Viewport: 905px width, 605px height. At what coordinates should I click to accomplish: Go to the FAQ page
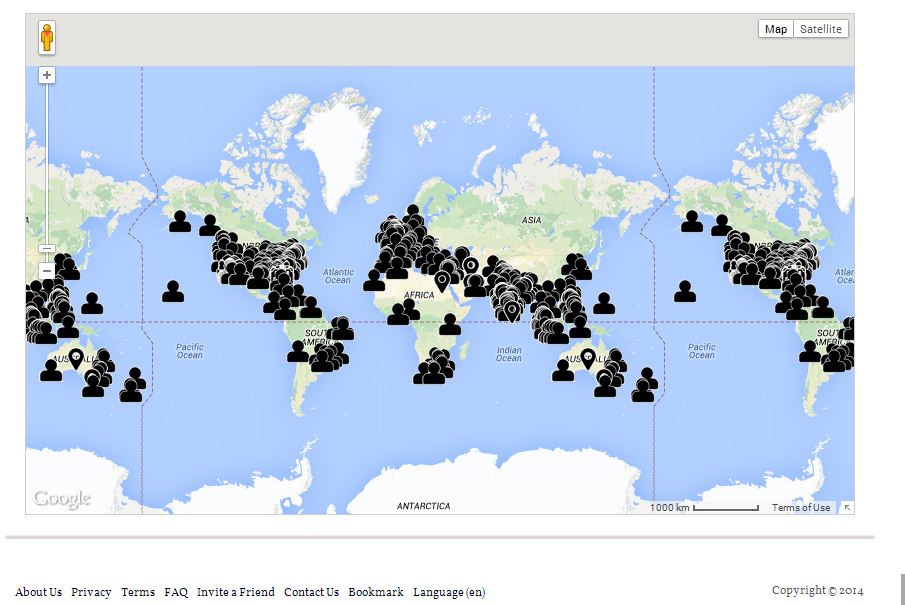click(x=176, y=592)
